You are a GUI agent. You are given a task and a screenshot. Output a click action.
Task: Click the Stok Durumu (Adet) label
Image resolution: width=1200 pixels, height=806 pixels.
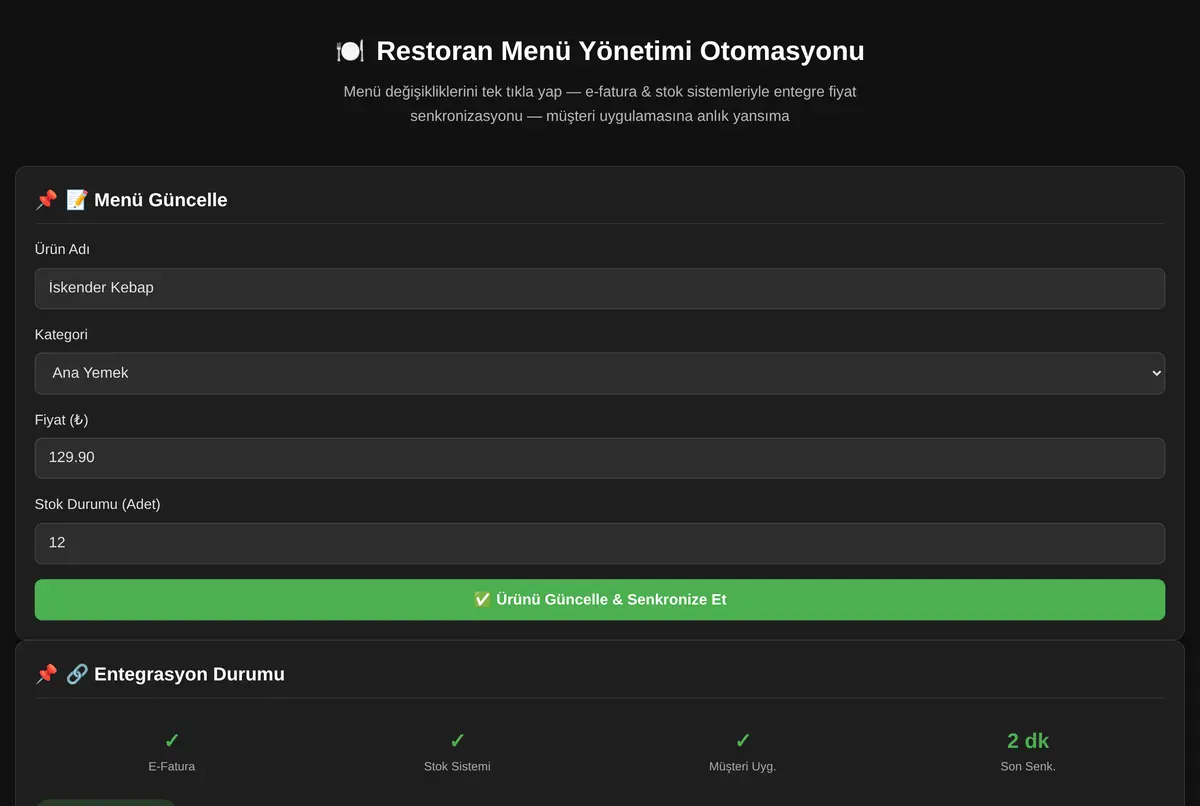point(97,504)
